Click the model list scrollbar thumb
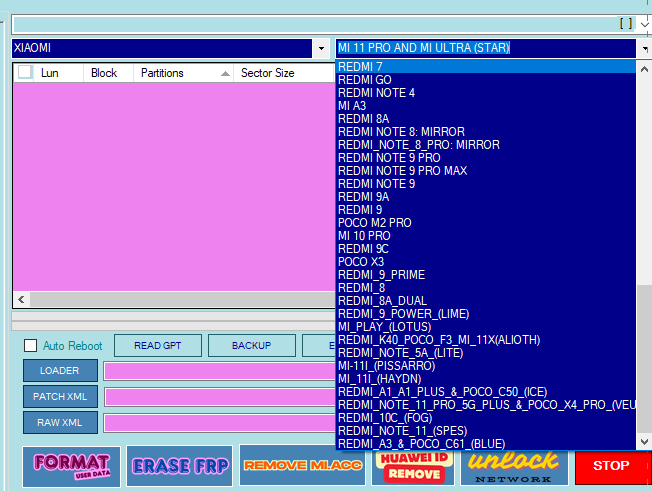The height and width of the screenshot is (491, 652). tap(644, 359)
